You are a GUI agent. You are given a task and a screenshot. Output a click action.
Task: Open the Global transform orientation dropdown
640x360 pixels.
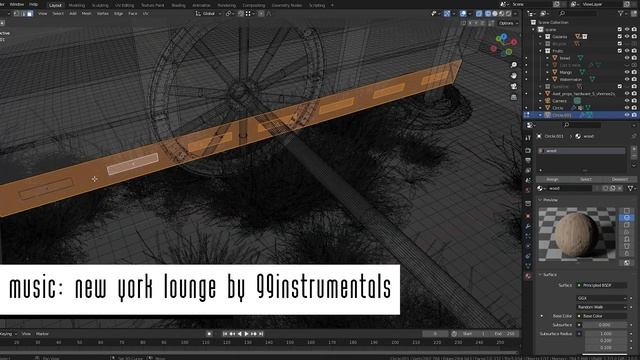pyautogui.click(x=209, y=13)
